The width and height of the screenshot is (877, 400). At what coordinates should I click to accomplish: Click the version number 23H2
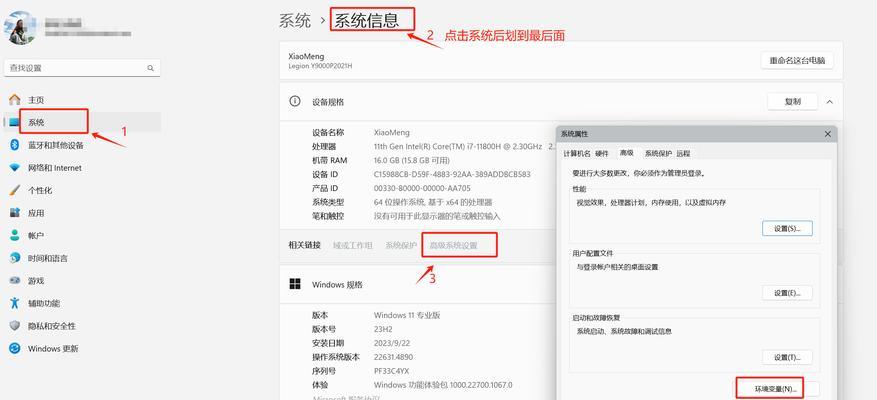[x=384, y=329]
